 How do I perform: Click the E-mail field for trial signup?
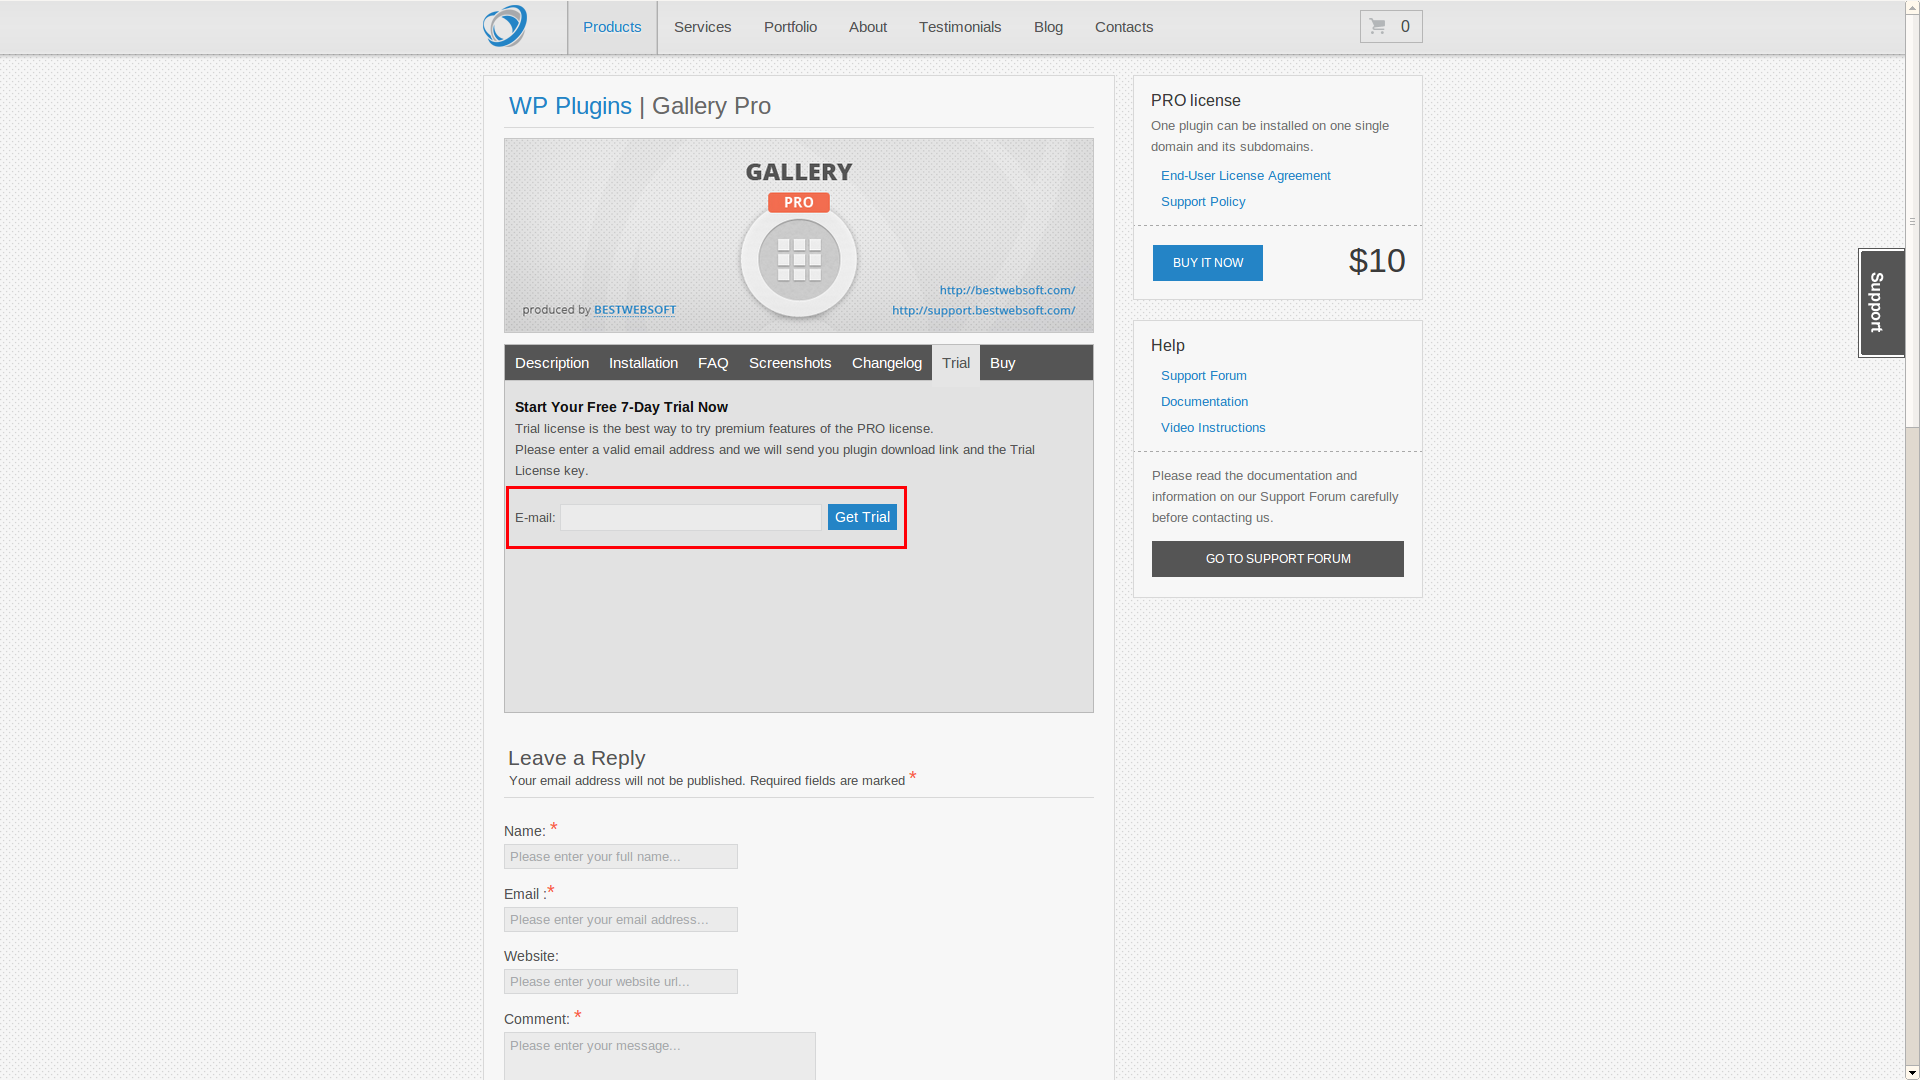tap(690, 517)
